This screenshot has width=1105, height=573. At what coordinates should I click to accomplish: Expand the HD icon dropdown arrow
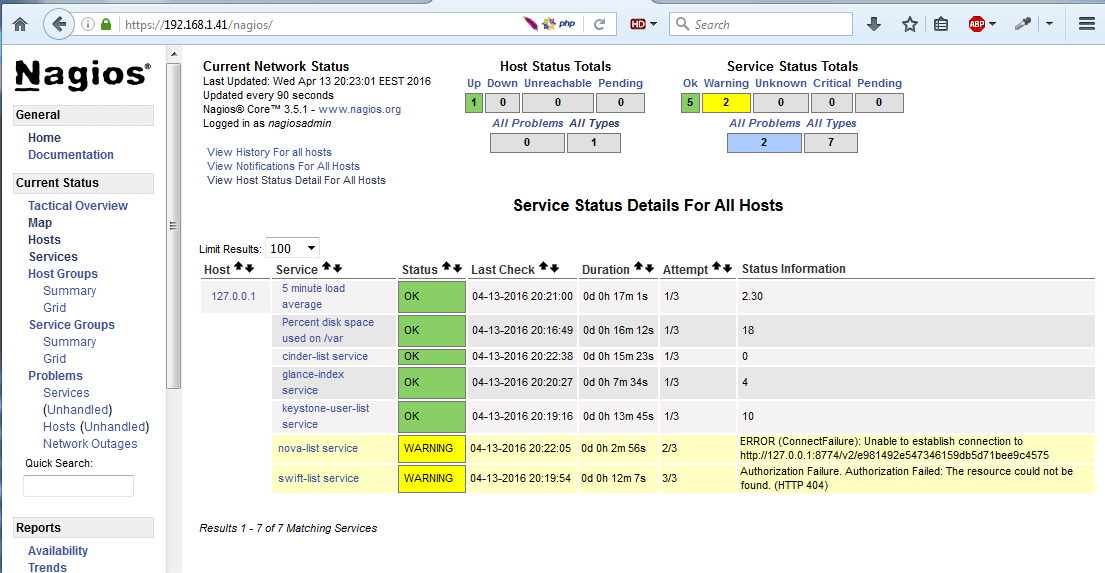(x=653, y=25)
